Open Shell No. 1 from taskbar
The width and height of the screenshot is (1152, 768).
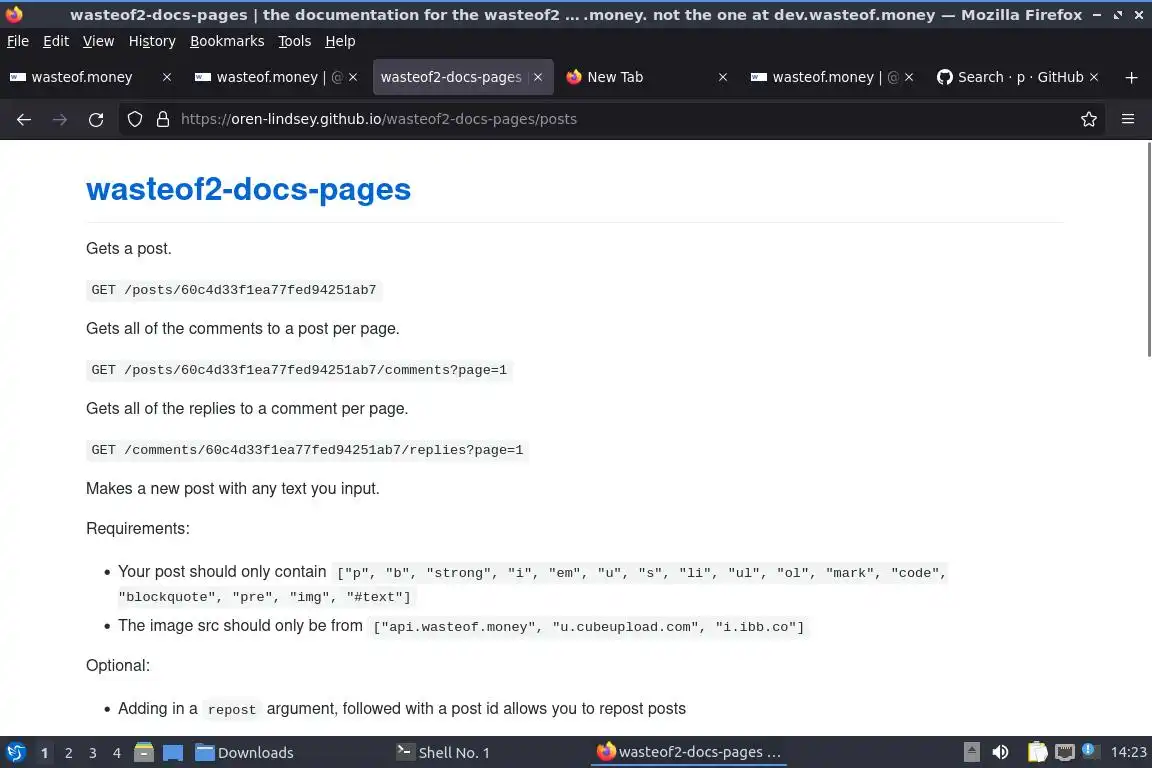443,753
